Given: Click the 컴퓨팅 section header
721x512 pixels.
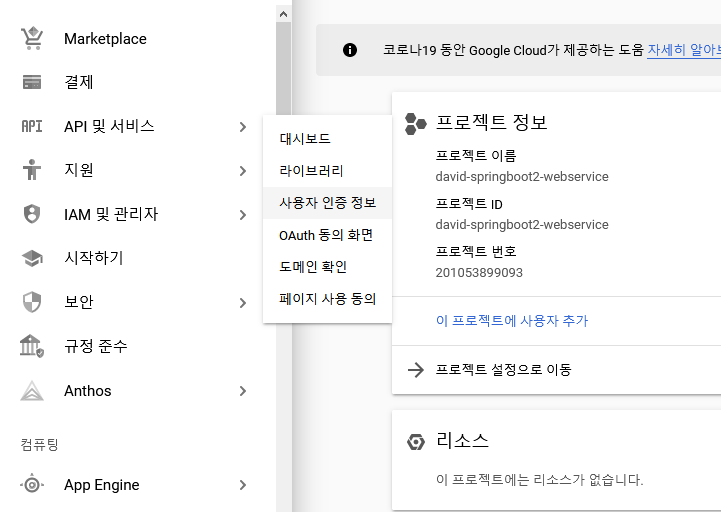Looking at the screenshot, I should click(x=40, y=444).
